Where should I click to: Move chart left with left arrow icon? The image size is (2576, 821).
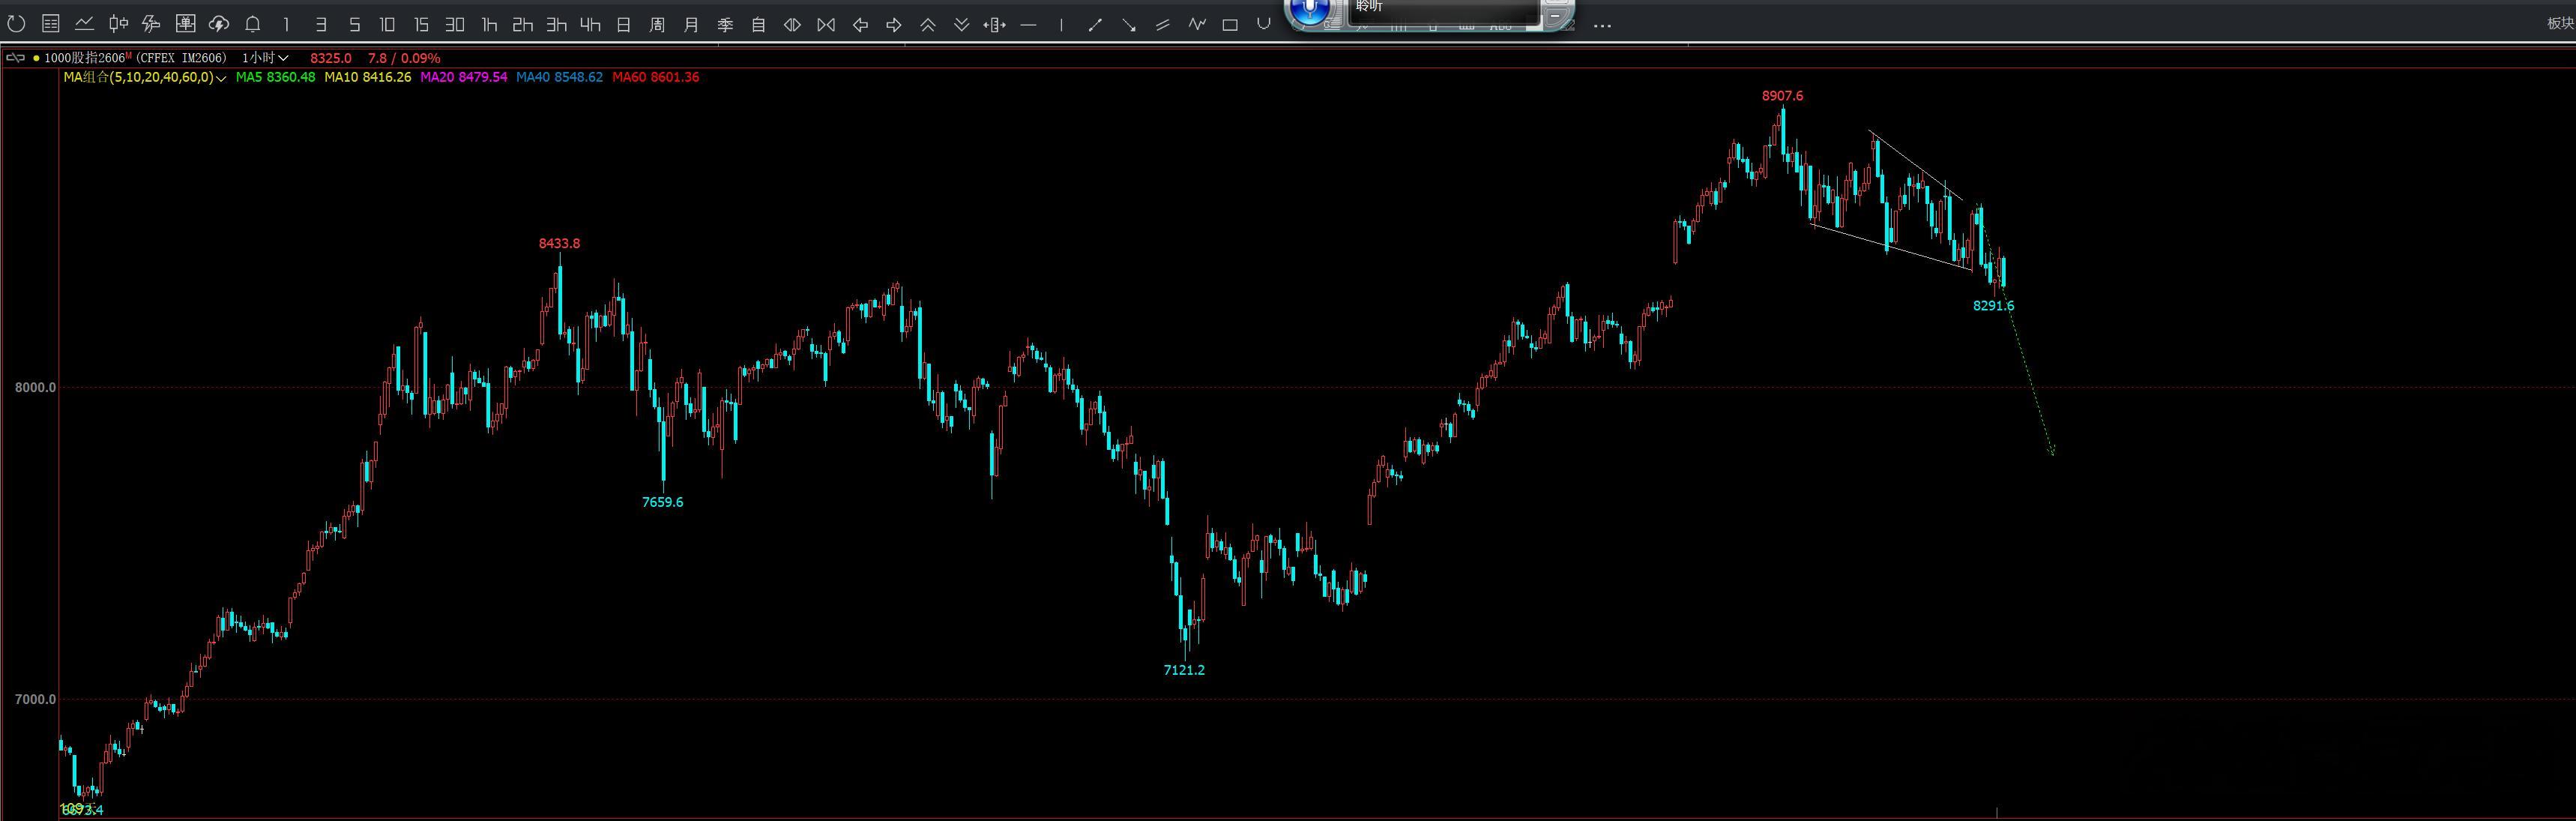pyautogui.click(x=860, y=25)
